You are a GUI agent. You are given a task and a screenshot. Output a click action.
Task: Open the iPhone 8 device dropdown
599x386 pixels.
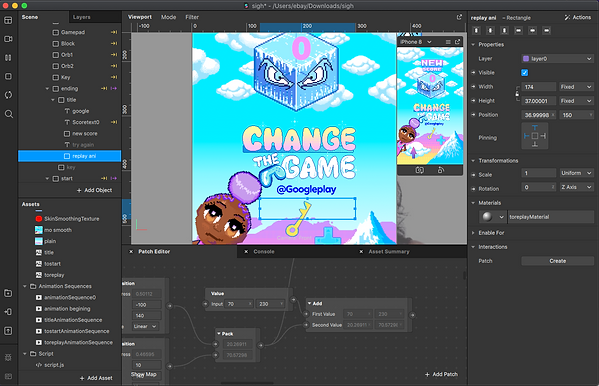click(416, 42)
